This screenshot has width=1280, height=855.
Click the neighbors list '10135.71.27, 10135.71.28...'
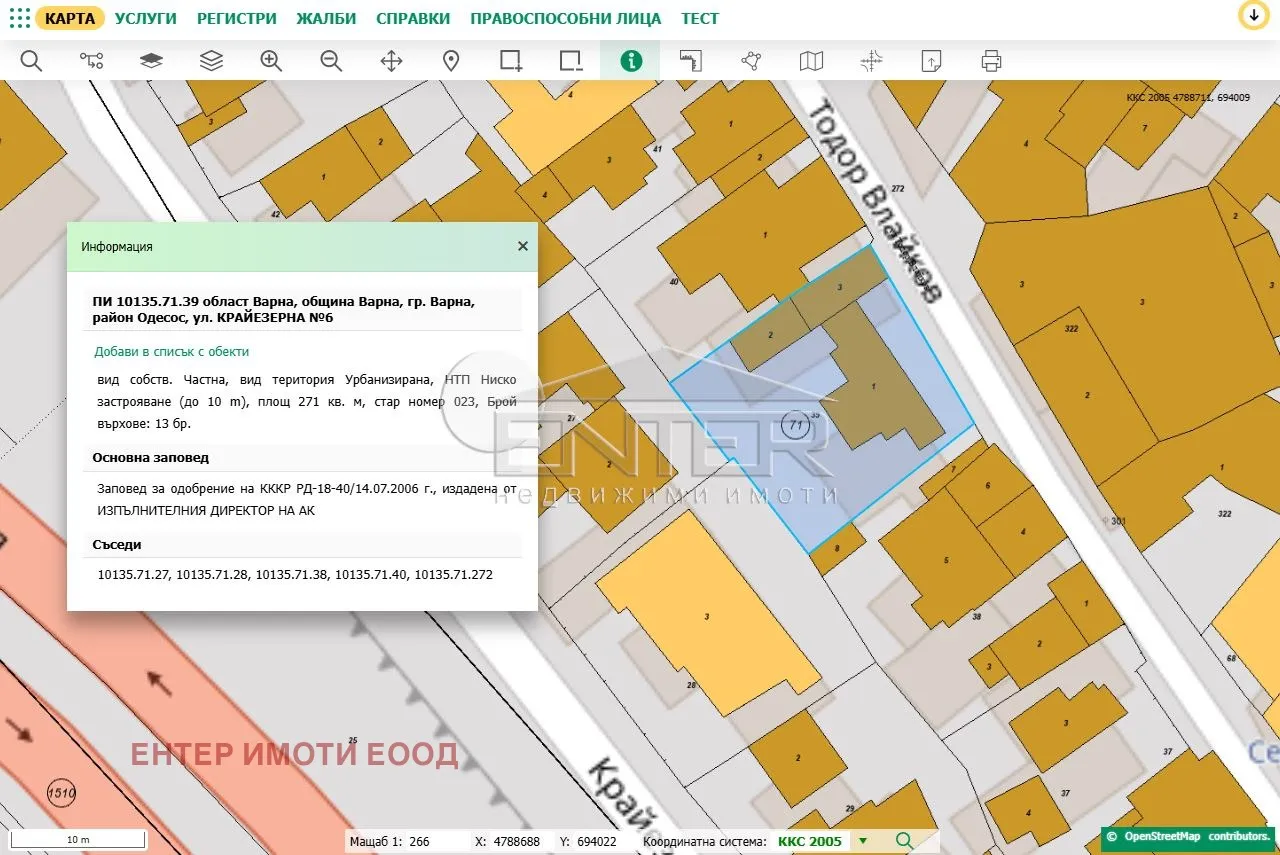click(295, 575)
